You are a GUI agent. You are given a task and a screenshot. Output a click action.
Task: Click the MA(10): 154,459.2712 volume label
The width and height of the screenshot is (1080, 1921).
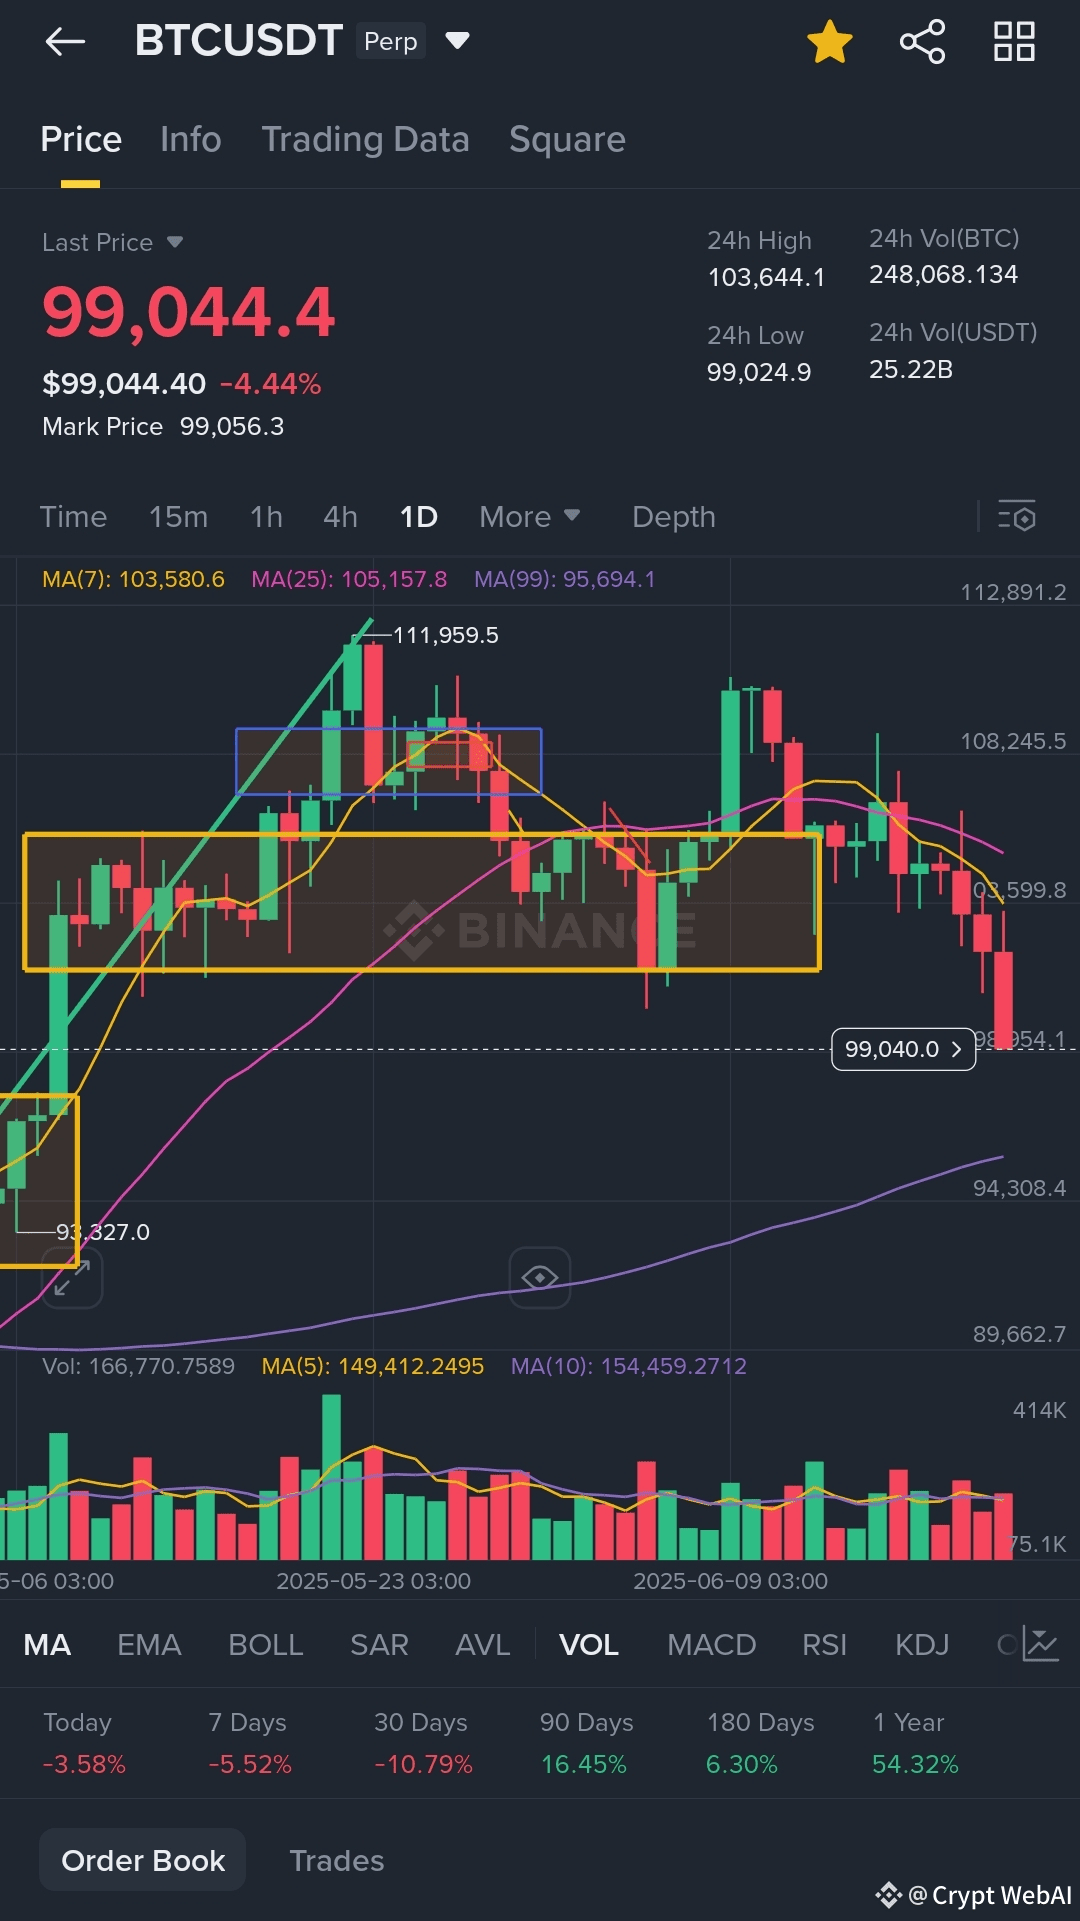[x=629, y=1366]
